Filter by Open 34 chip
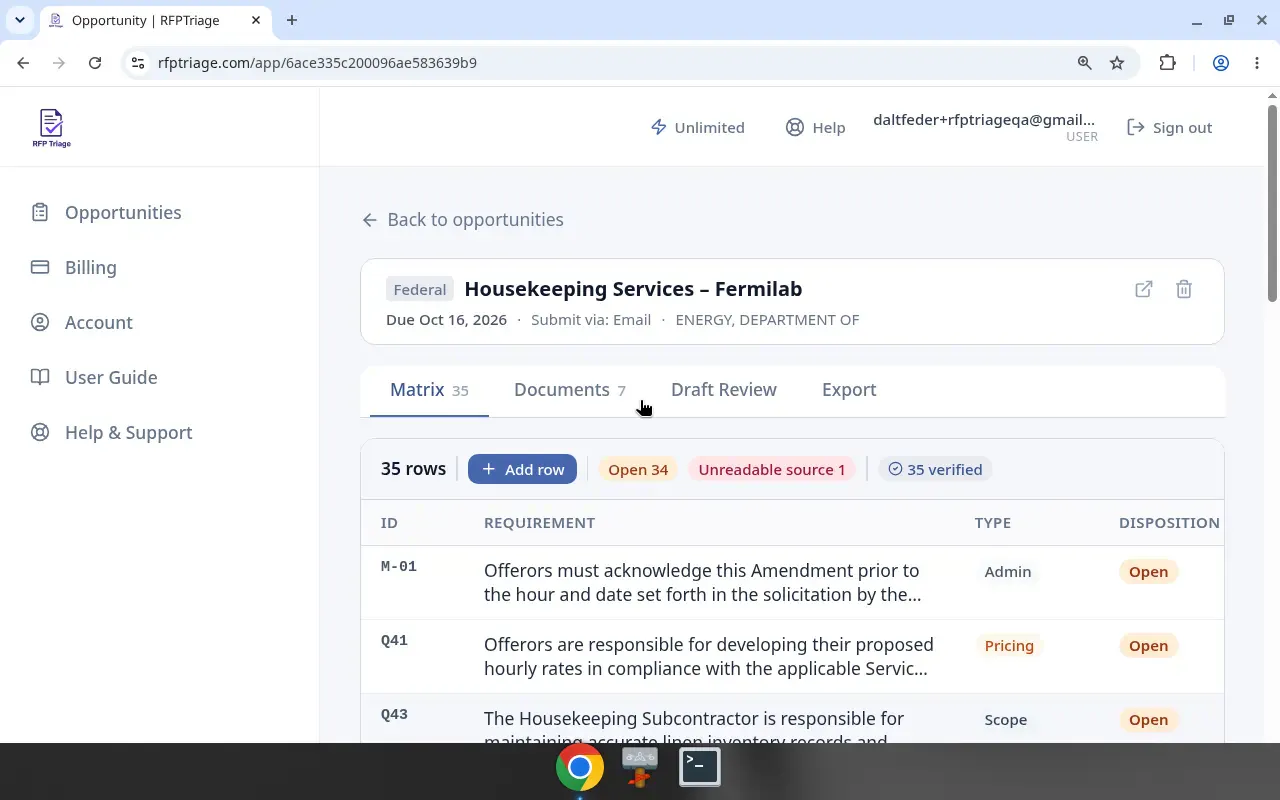This screenshot has height=800, width=1280. (638, 469)
